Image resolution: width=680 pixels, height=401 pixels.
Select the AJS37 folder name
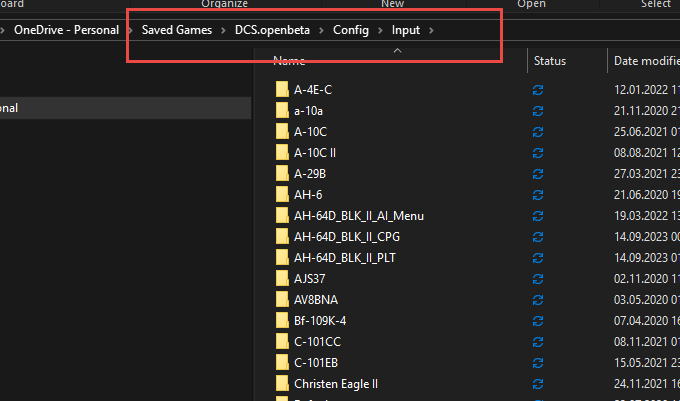click(x=309, y=279)
